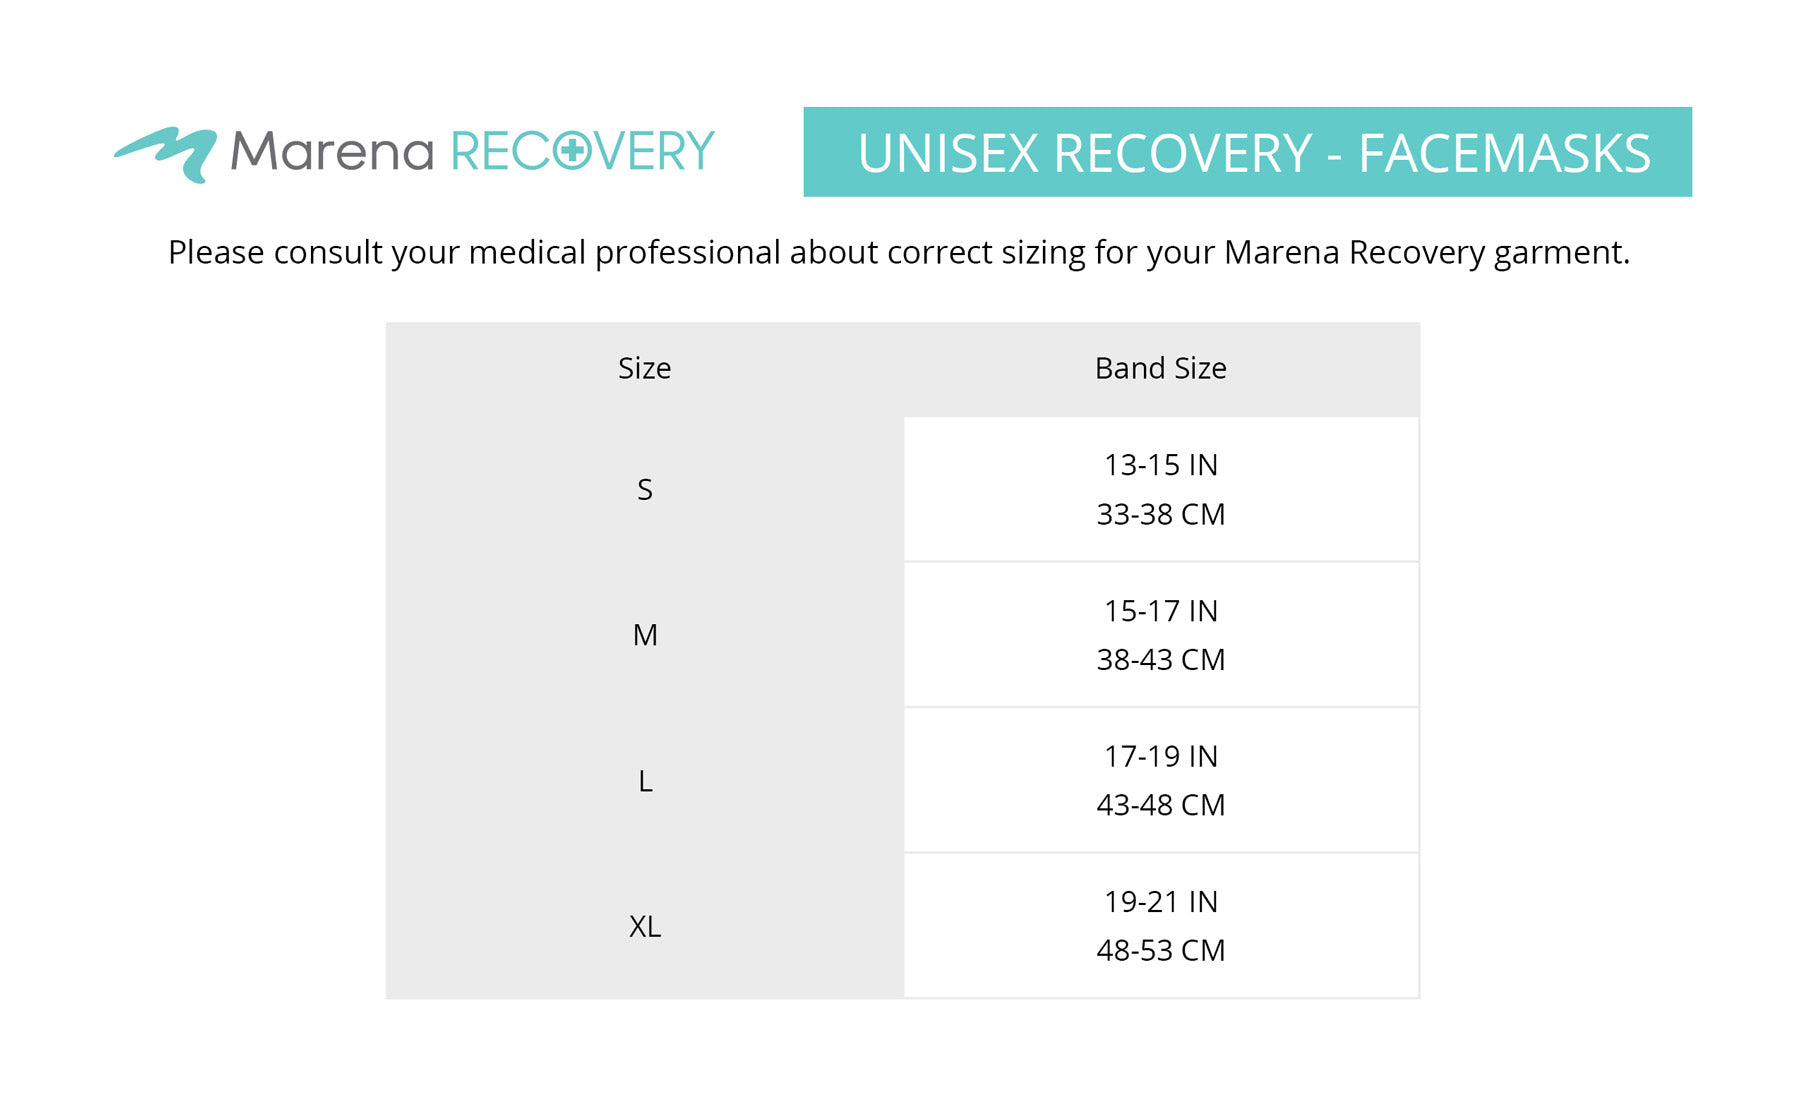Click the 48-53 CM band measurement
This screenshot has width=1800, height=1098.
[1160, 950]
